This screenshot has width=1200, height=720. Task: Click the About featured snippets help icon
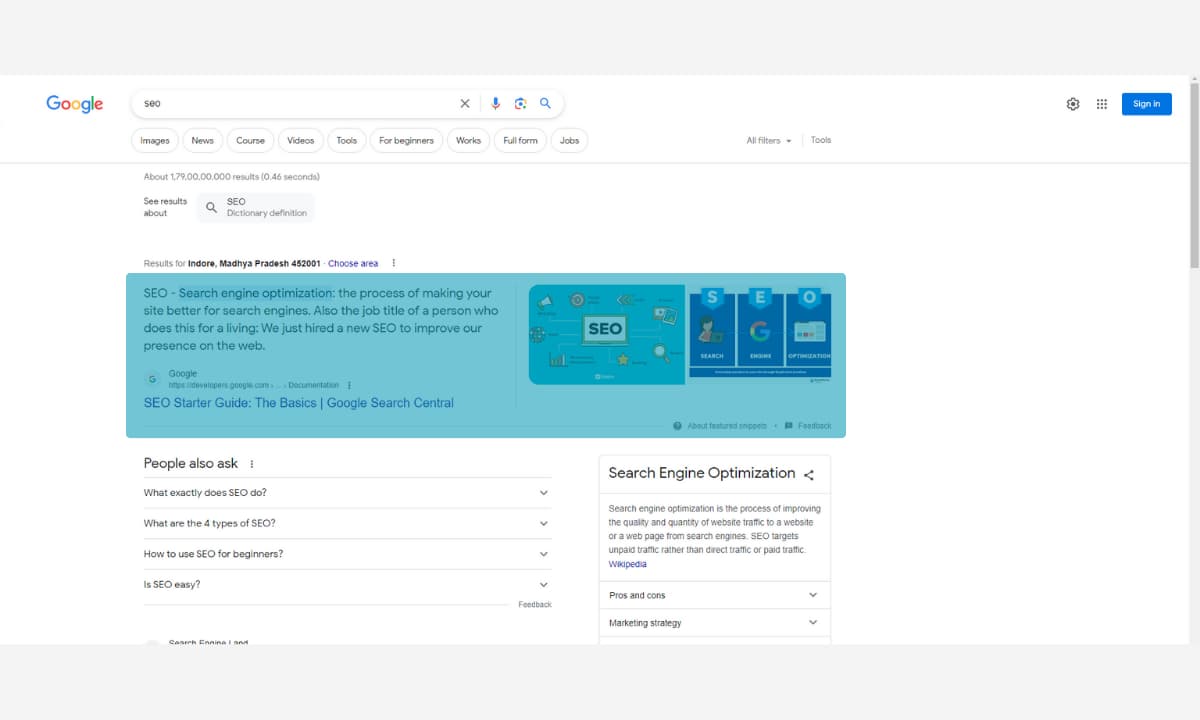[x=678, y=426]
